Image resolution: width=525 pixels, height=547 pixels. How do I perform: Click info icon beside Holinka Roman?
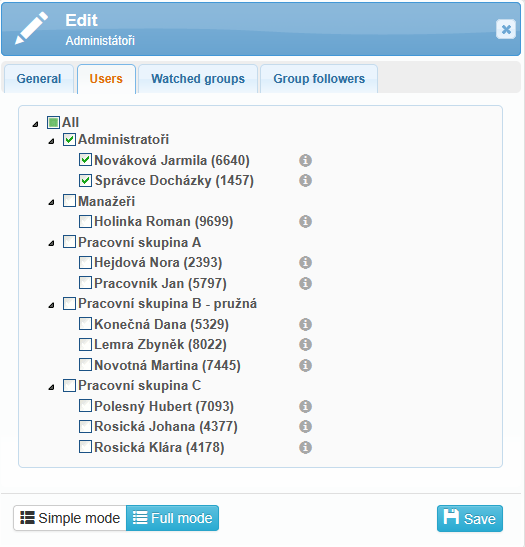click(305, 222)
